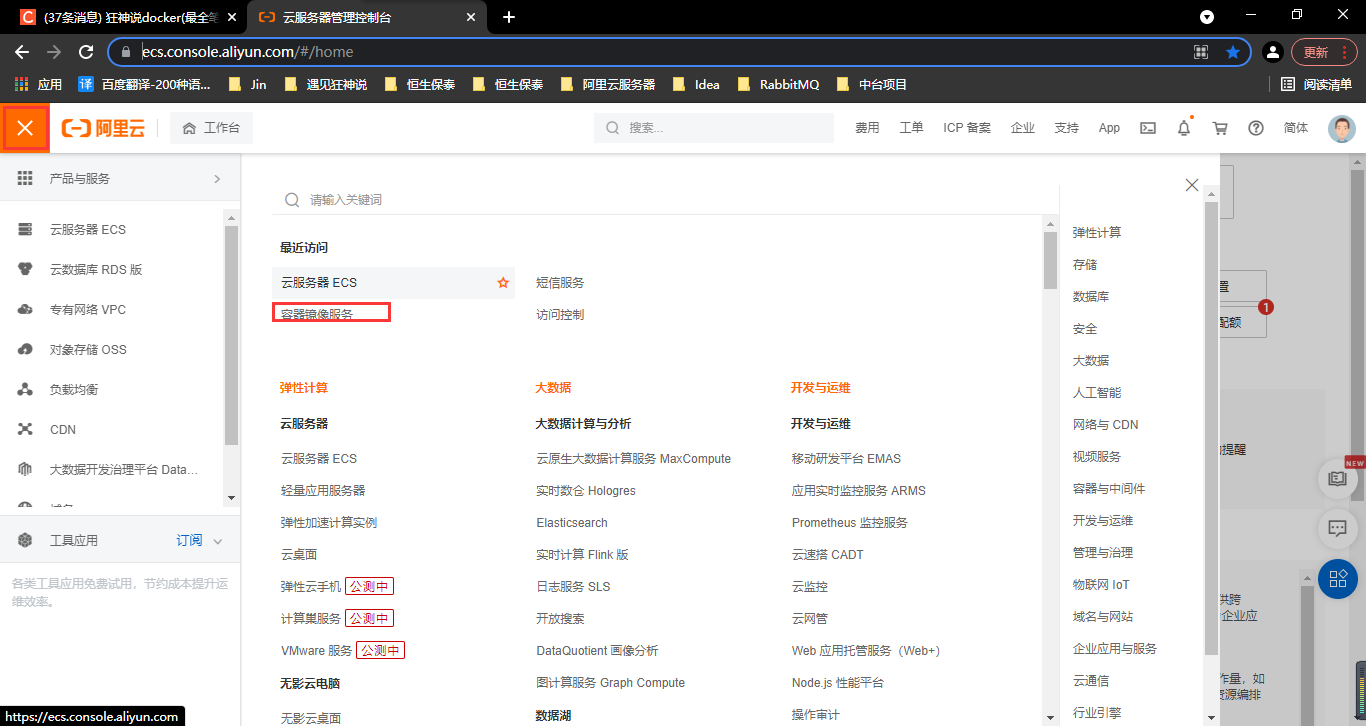This screenshot has height=726, width=1366.
Task: Launch the Cloud Shell terminal icon
Action: click(x=1148, y=128)
